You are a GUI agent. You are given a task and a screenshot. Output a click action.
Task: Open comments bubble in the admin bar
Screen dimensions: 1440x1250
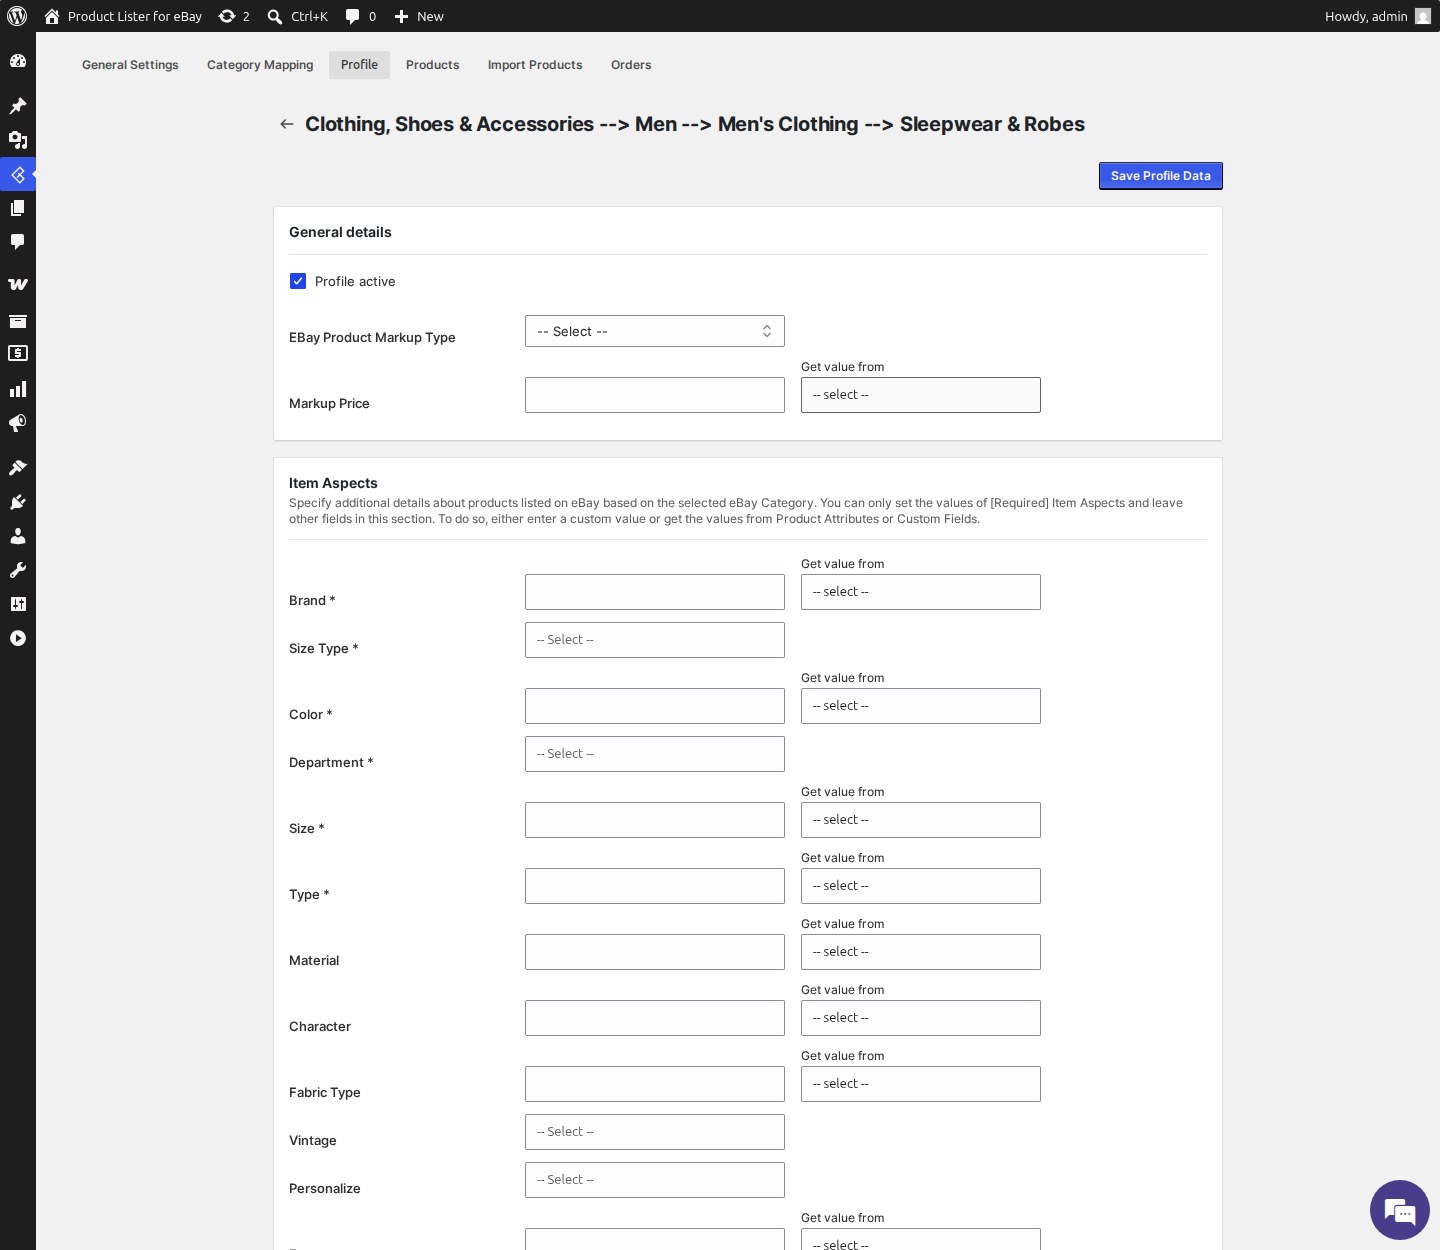point(352,16)
